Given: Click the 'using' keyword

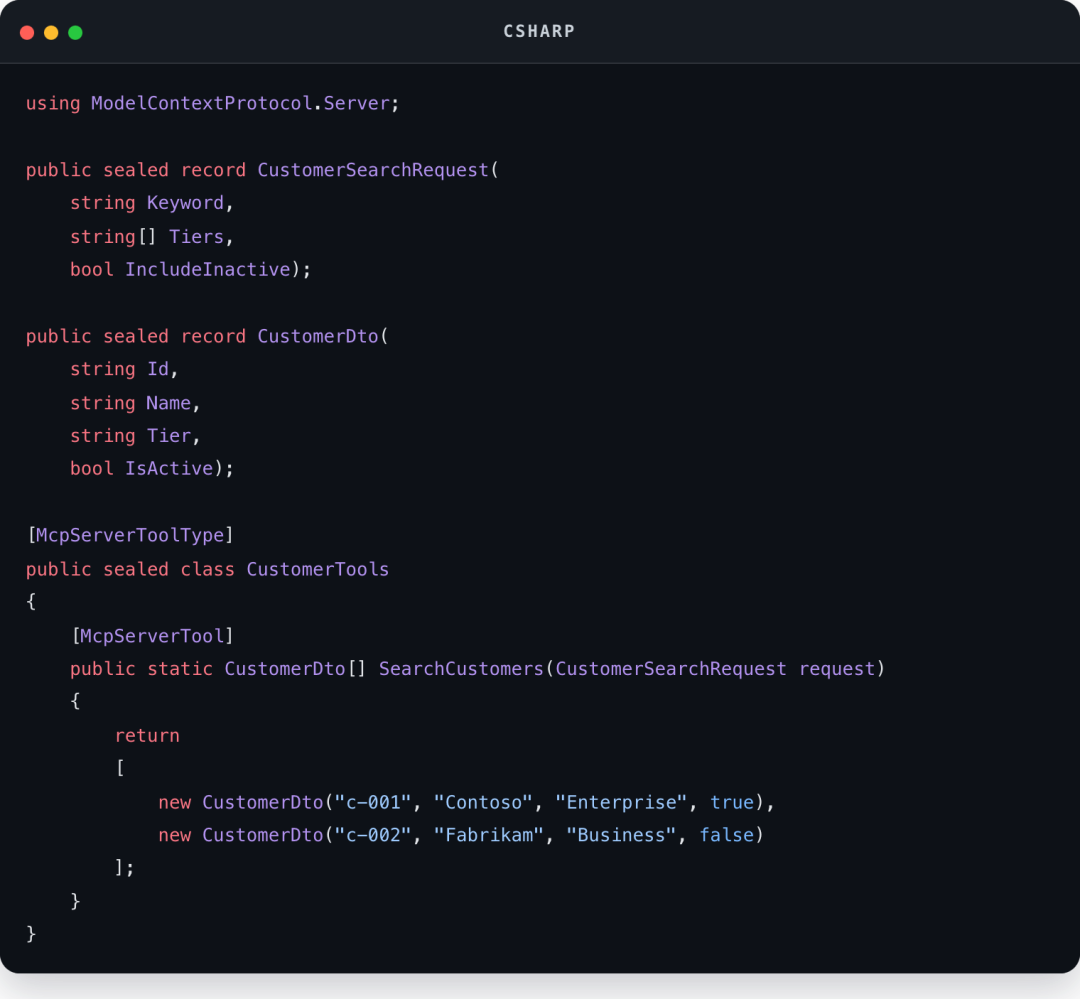Looking at the screenshot, I should point(53,103).
